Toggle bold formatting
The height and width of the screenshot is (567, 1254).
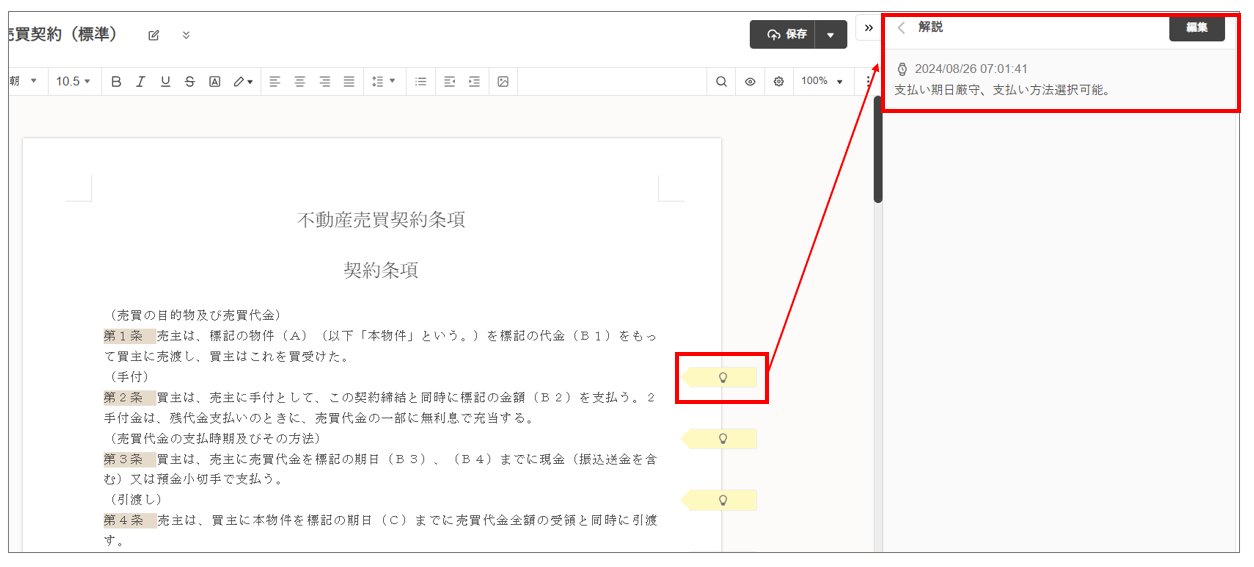[116, 82]
